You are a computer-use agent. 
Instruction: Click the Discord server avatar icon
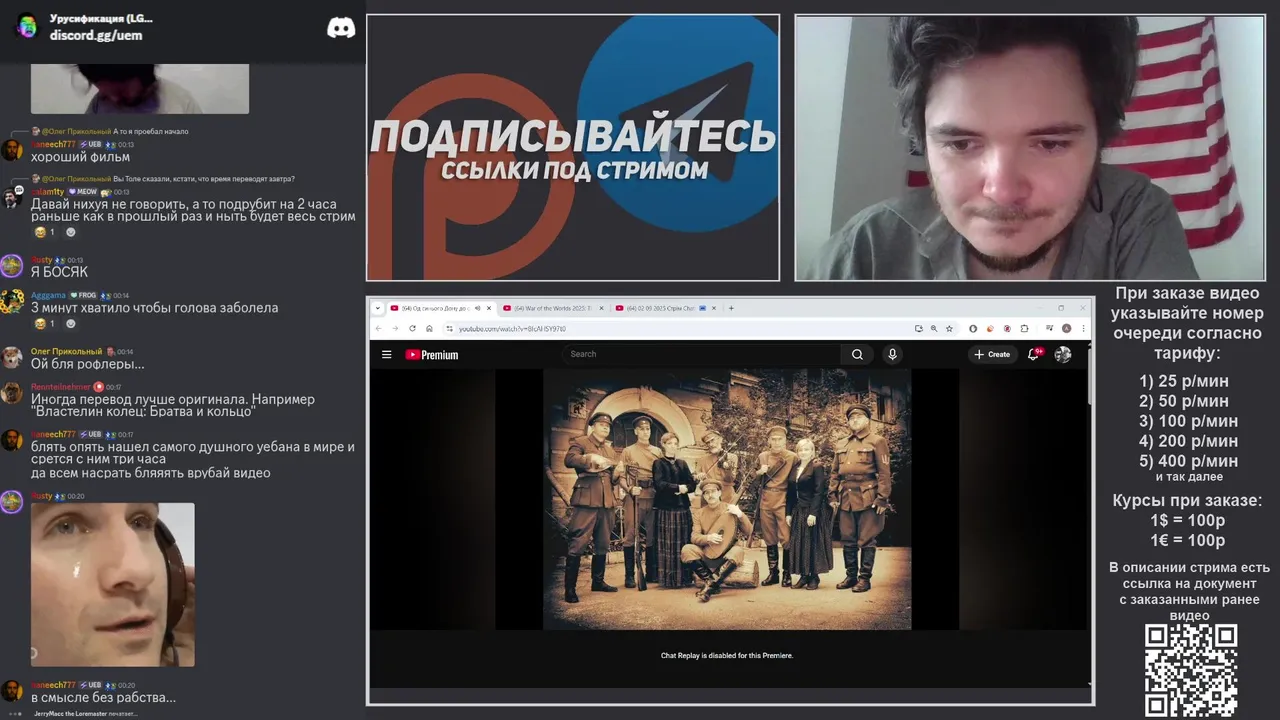coord(27,26)
